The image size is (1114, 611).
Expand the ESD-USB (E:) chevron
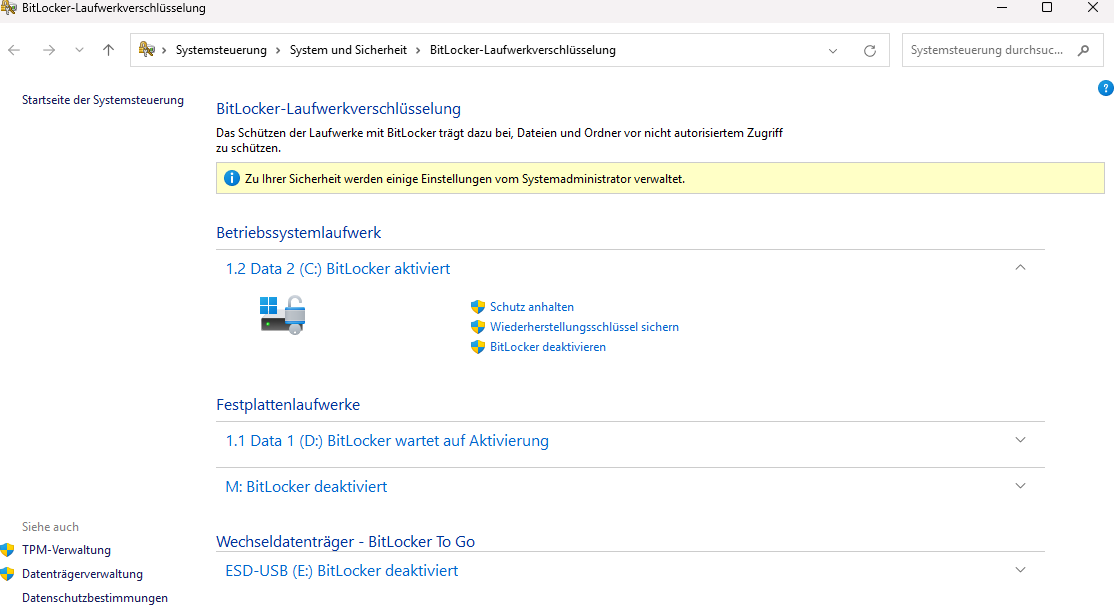pos(1020,570)
